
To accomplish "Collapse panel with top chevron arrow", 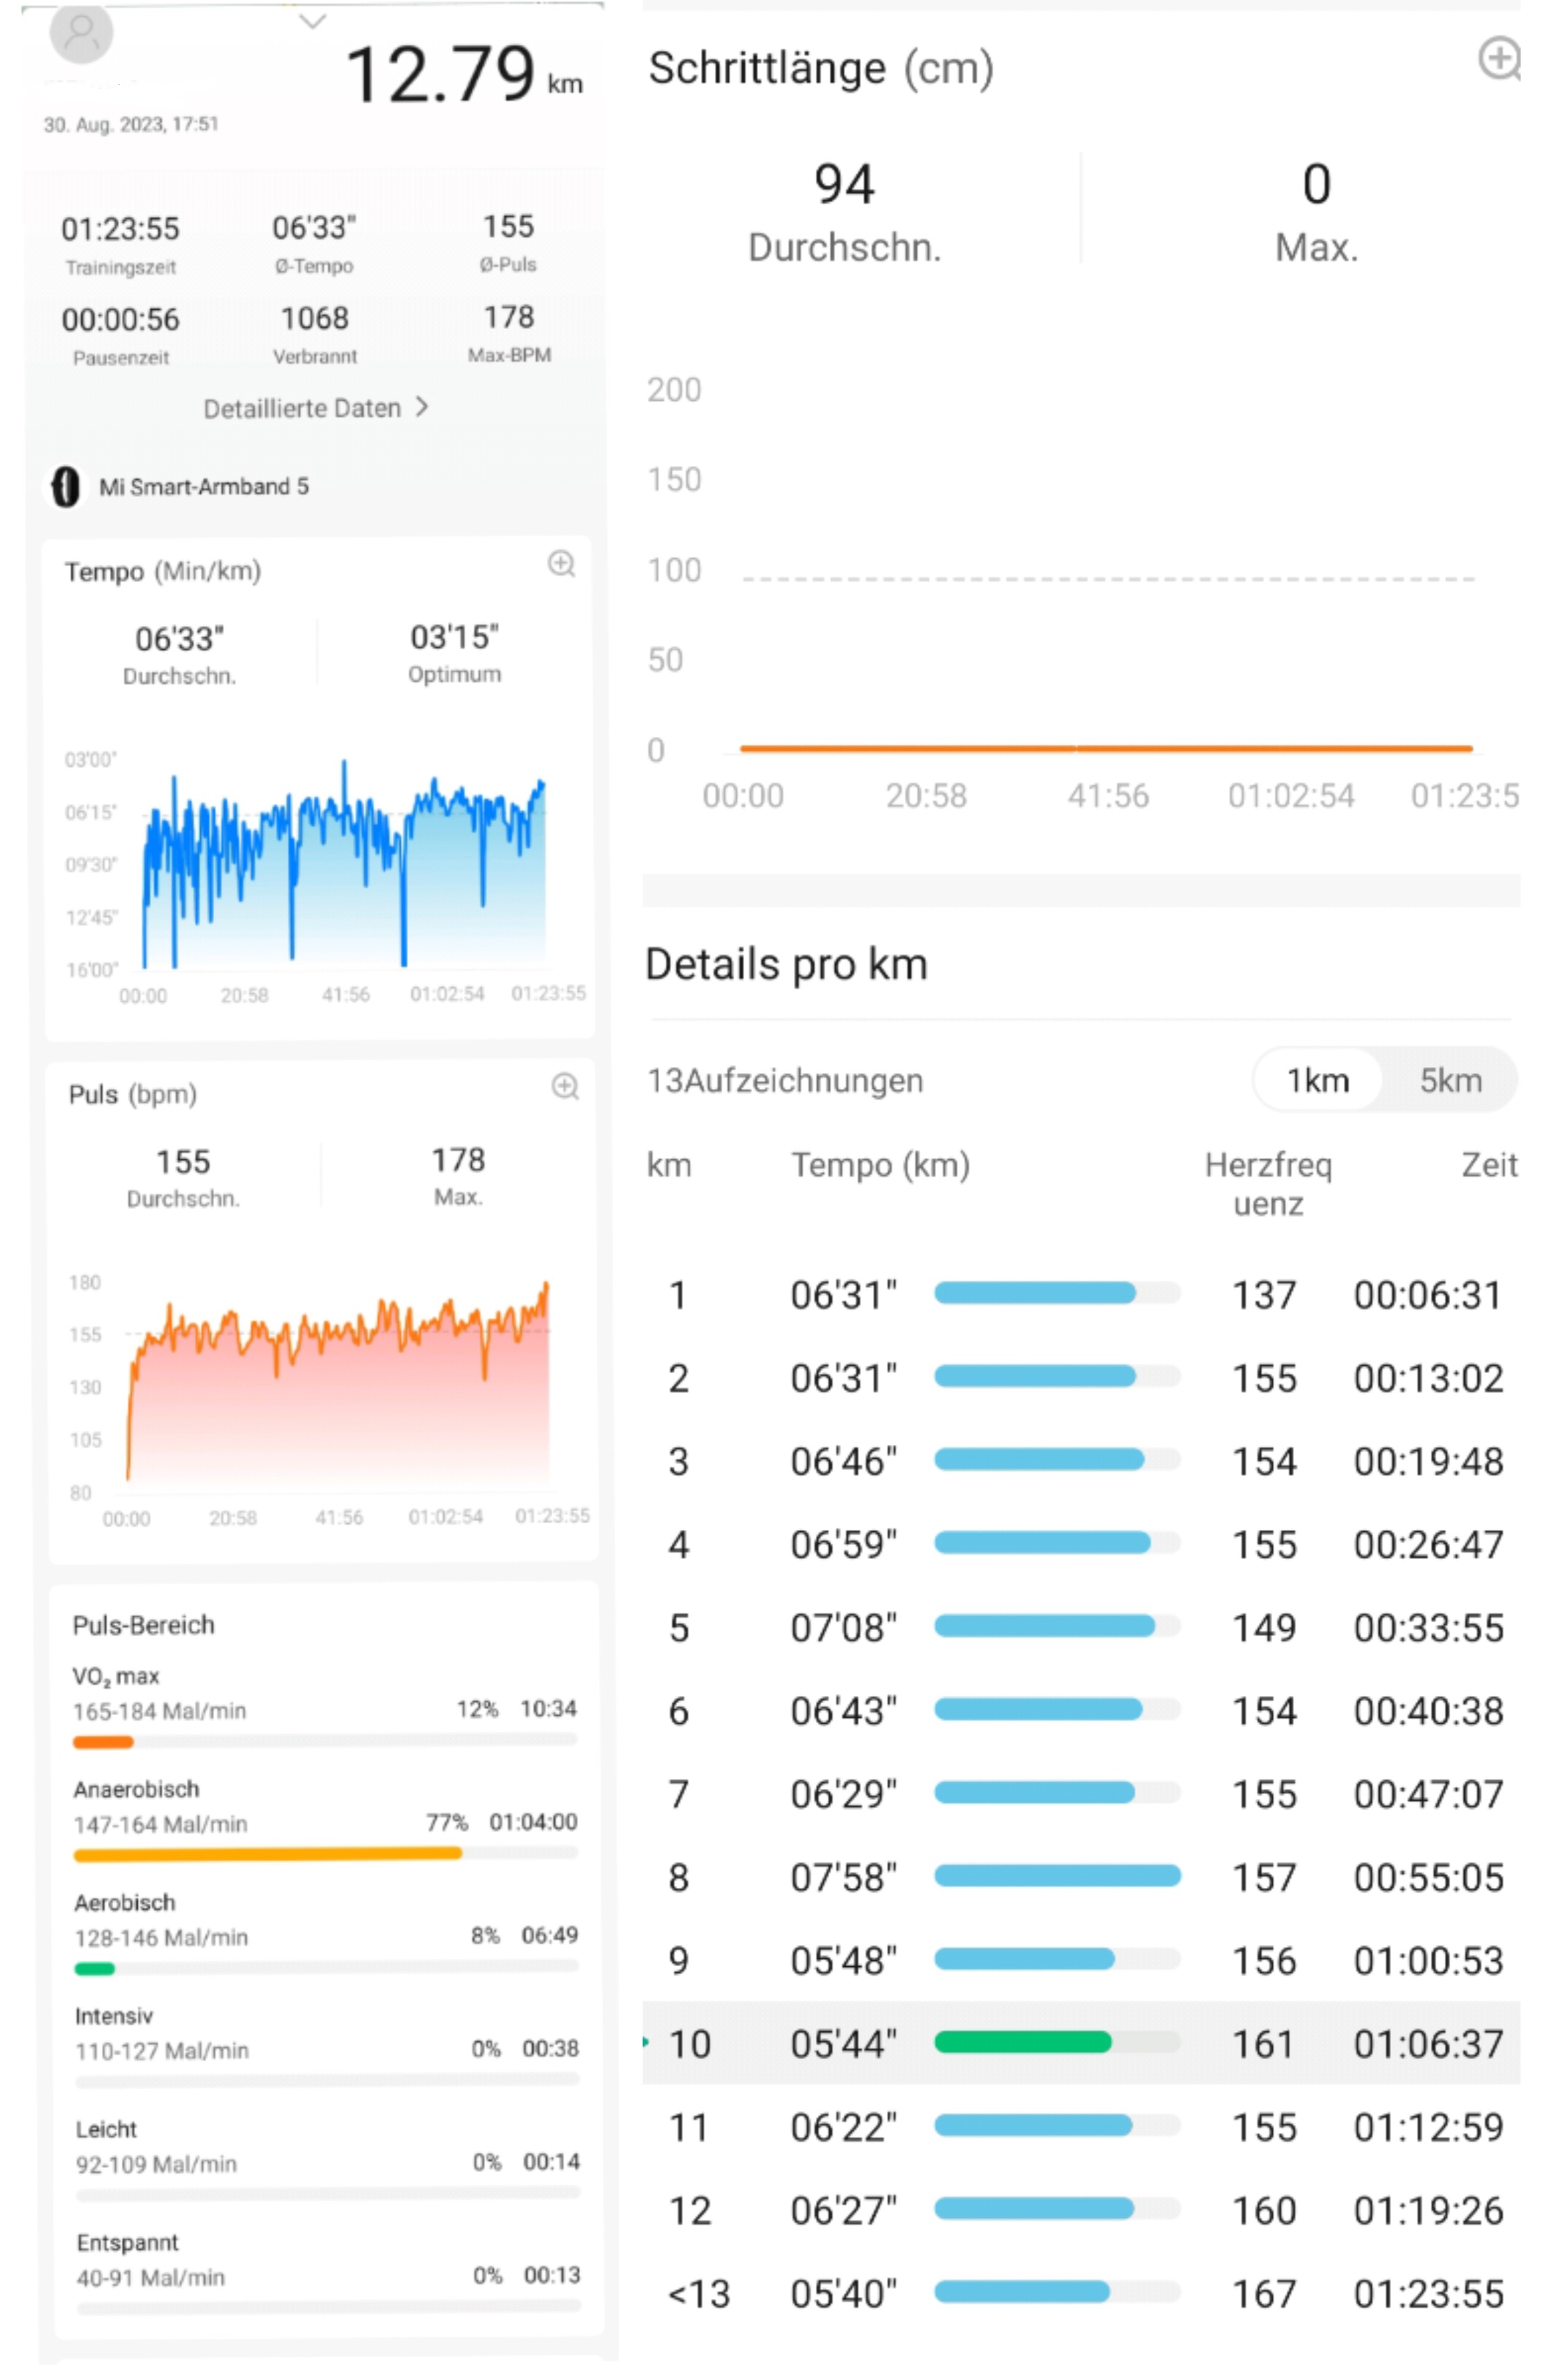I will (313, 21).
